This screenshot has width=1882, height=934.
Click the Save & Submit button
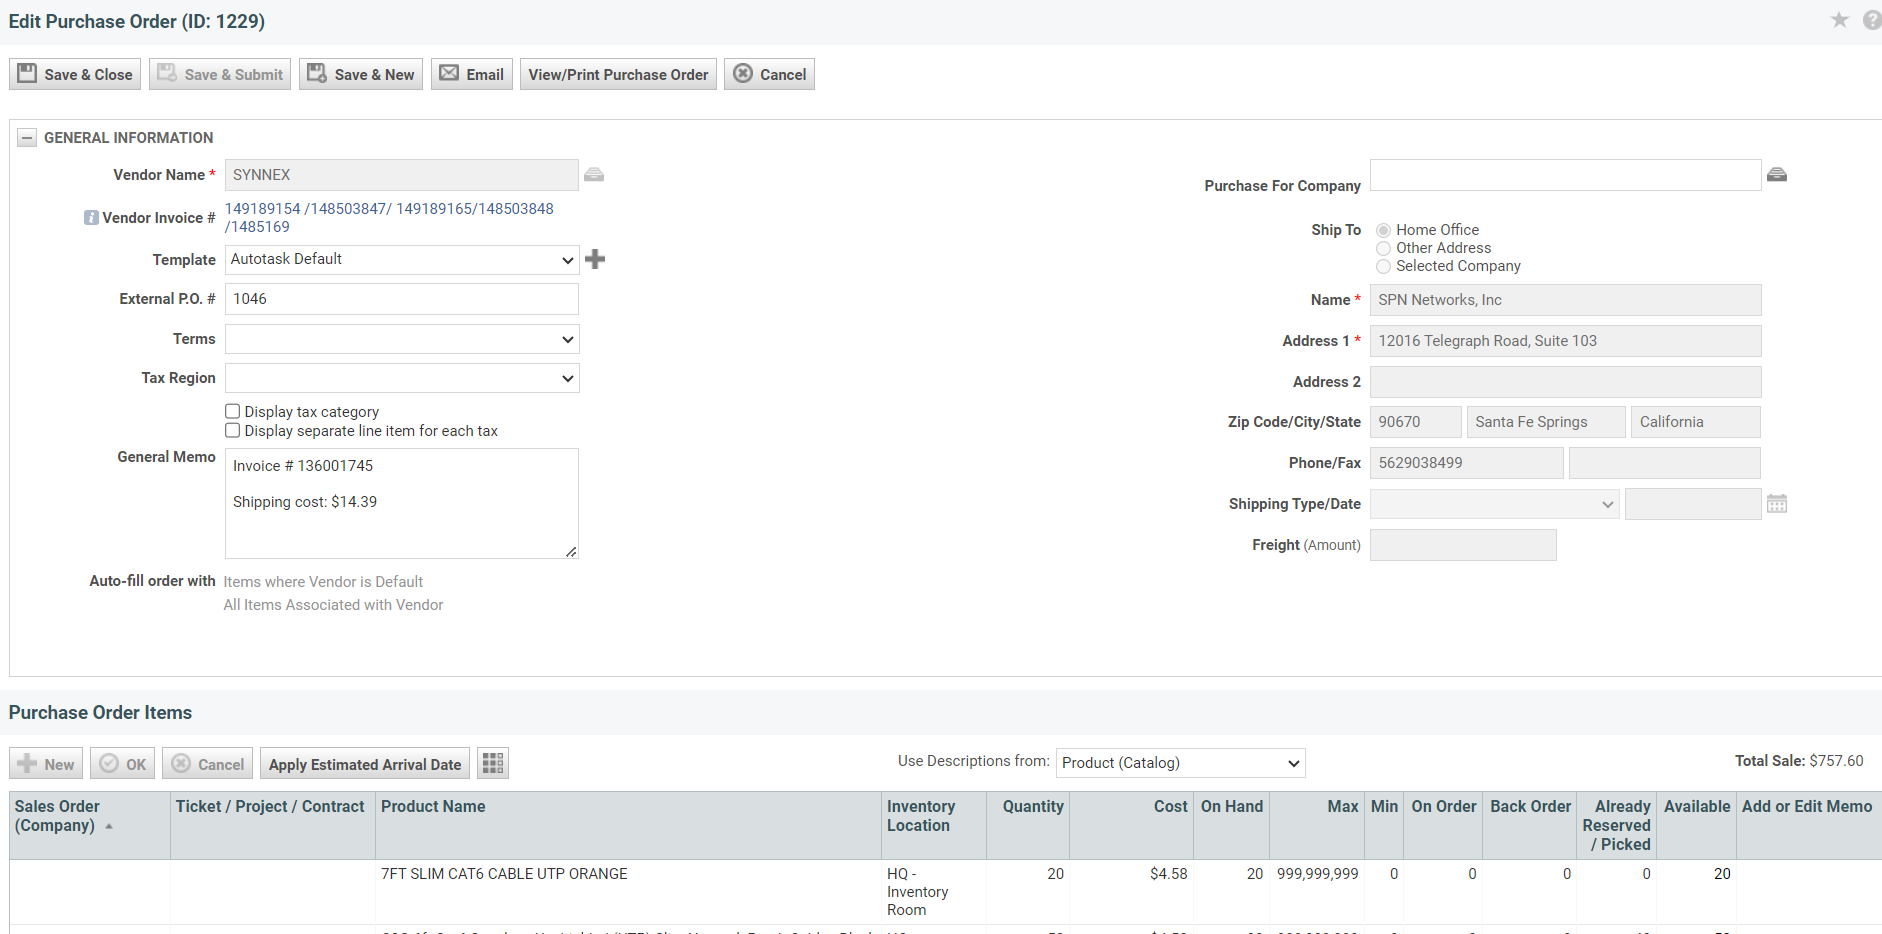click(220, 74)
